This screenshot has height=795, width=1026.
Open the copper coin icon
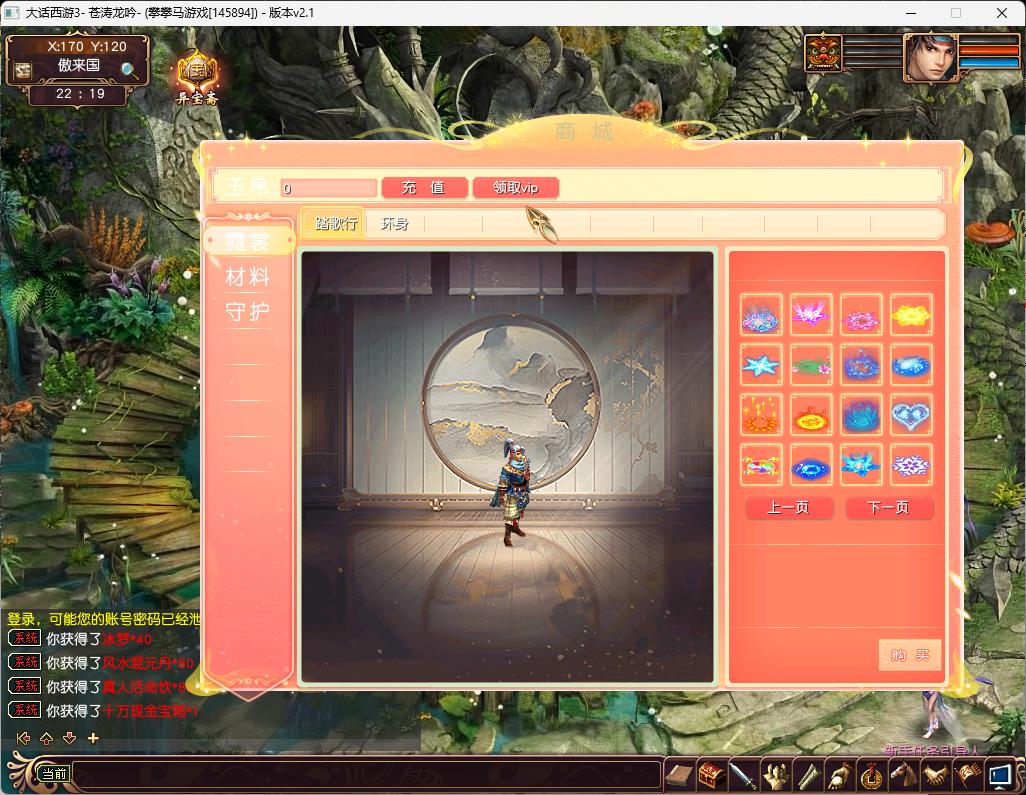click(x=872, y=775)
